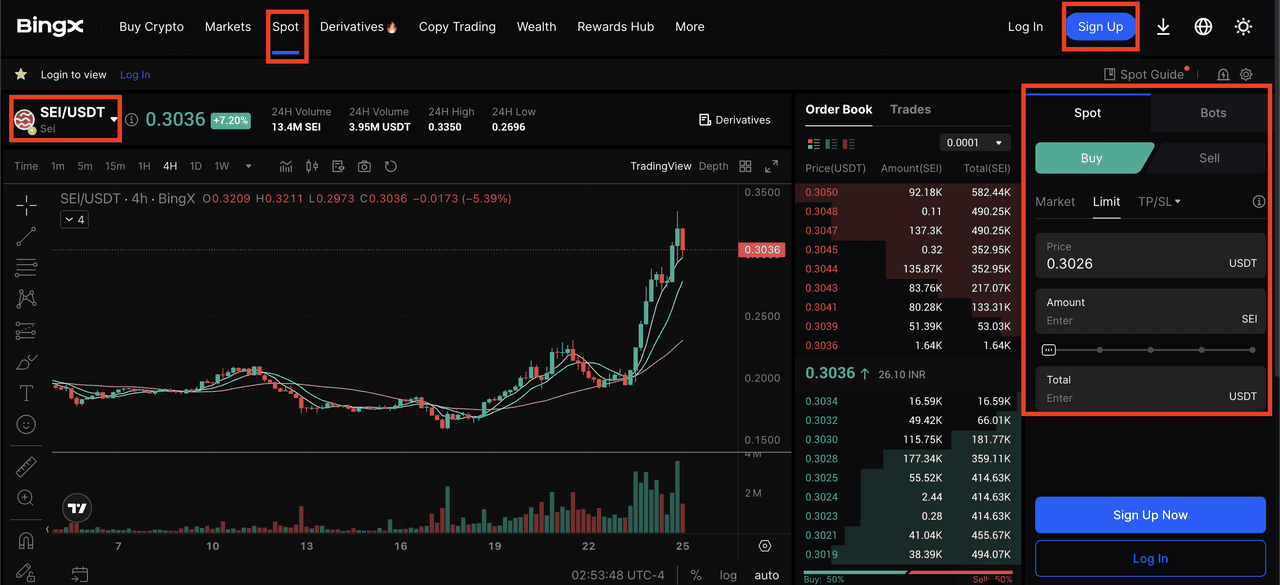Open the trading settings gear icon
This screenshot has height=585, width=1280.
pyautogui.click(x=1246, y=74)
